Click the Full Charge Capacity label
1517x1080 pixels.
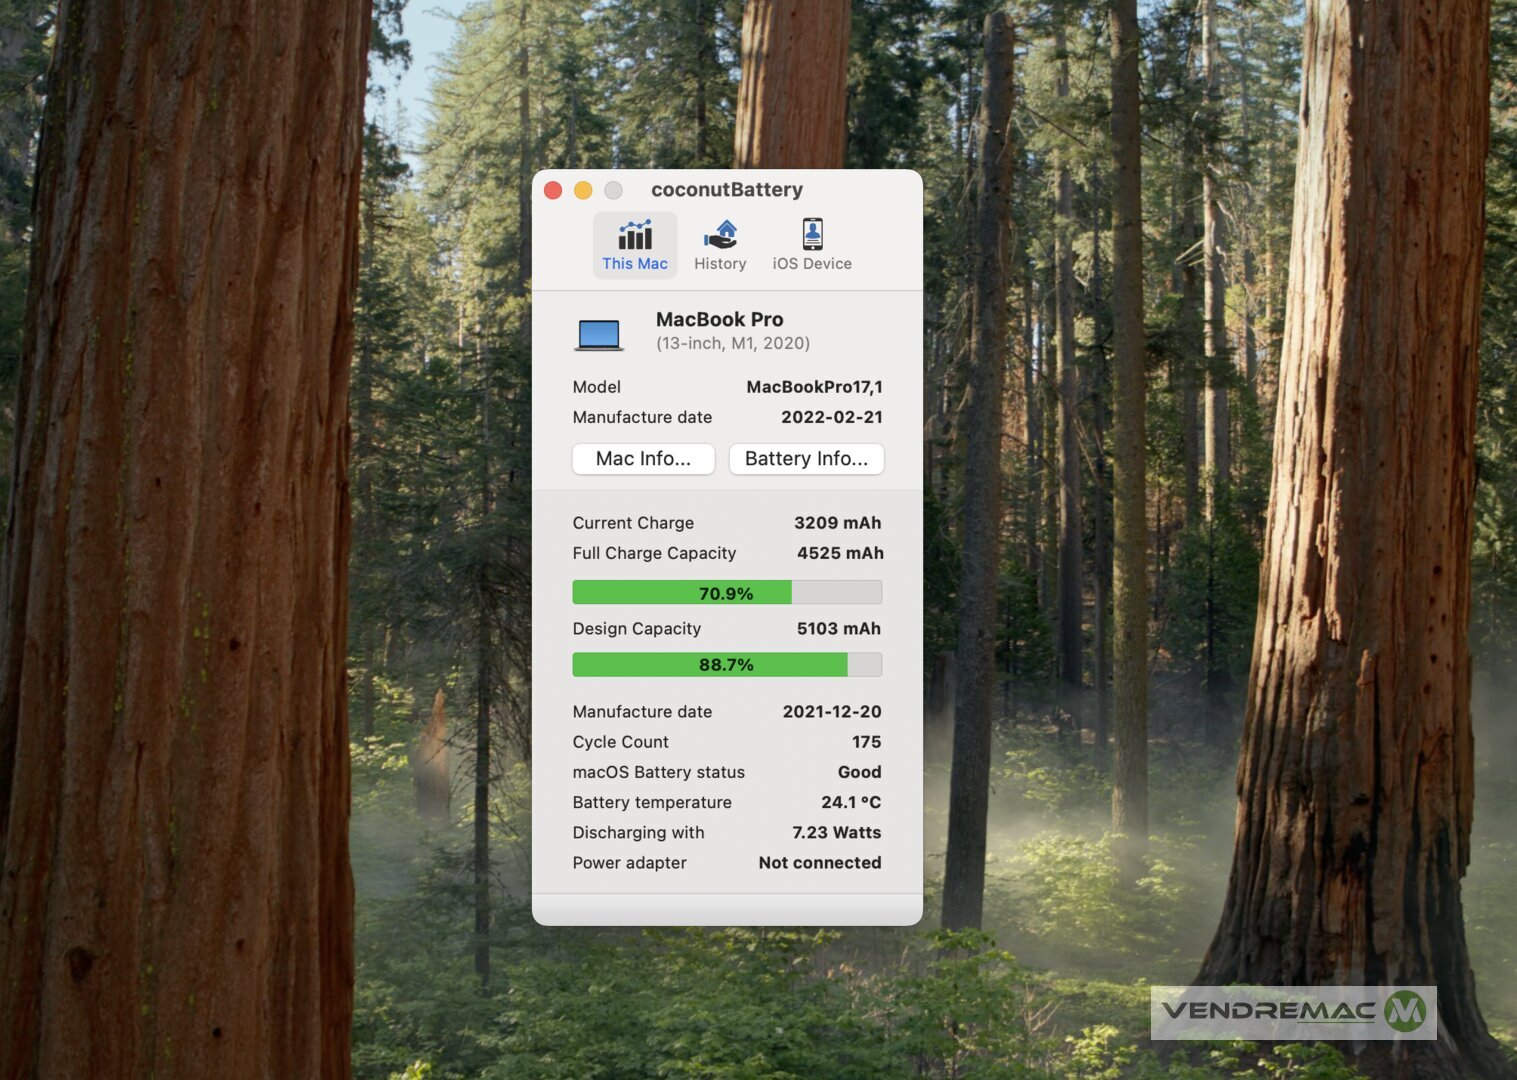(x=654, y=553)
